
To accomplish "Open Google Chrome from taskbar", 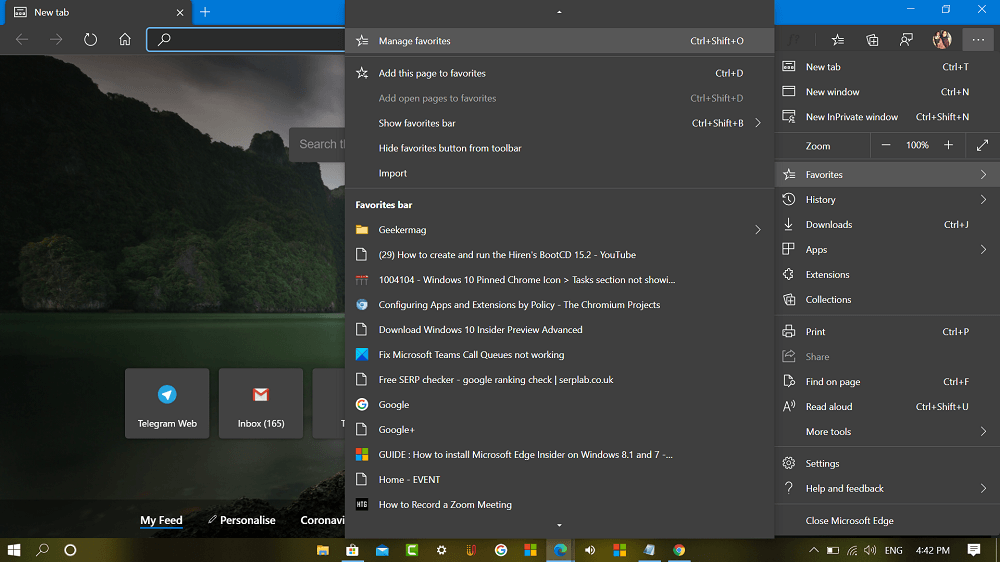I will click(679, 550).
